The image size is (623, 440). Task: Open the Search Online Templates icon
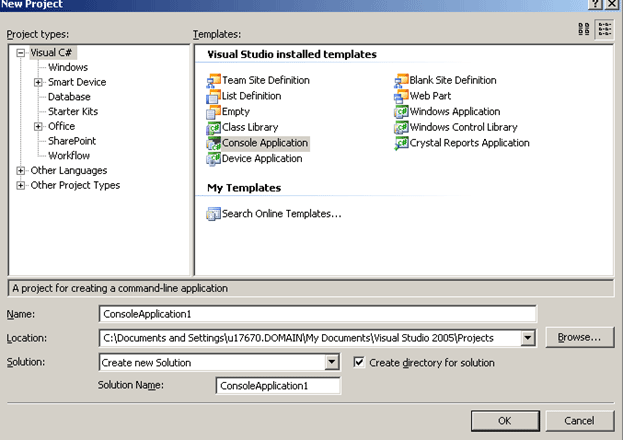[213, 213]
